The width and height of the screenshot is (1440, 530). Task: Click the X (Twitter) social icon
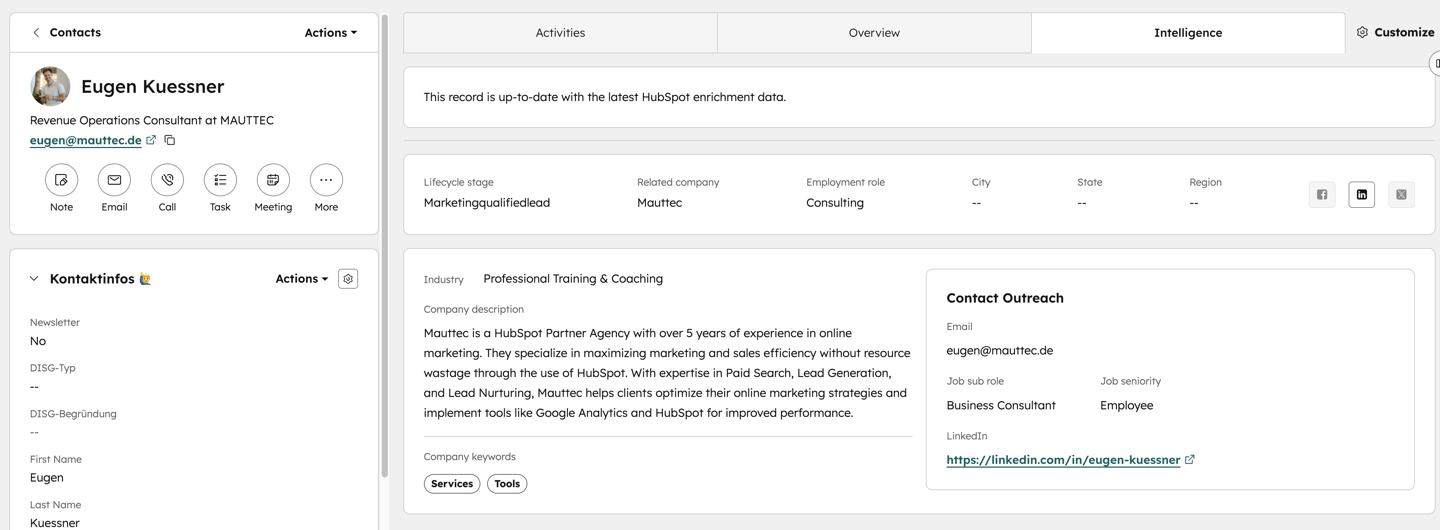[x=1401, y=195]
